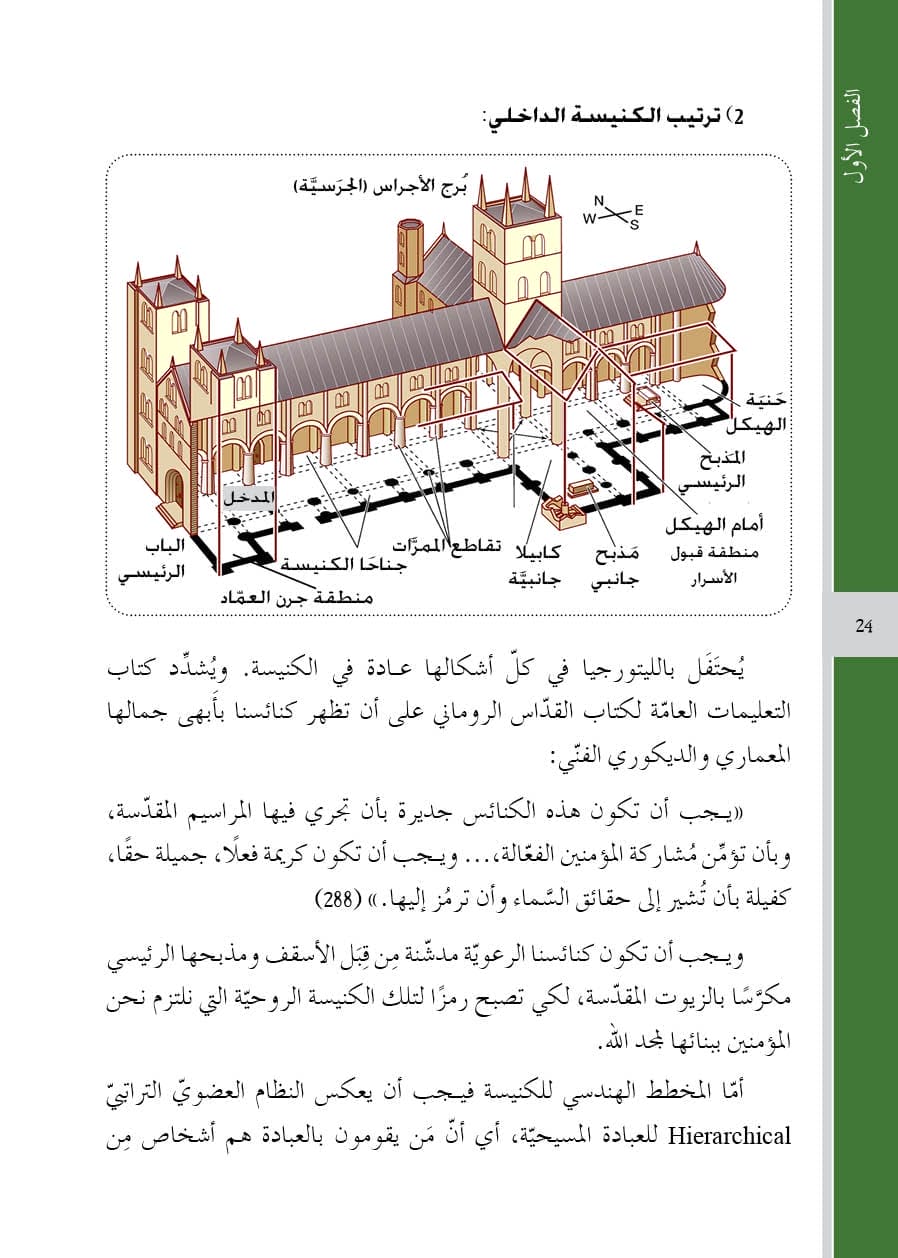Click the 'حَنيَة الهيكل' label
This screenshot has height=1258, width=898.
tap(758, 414)
